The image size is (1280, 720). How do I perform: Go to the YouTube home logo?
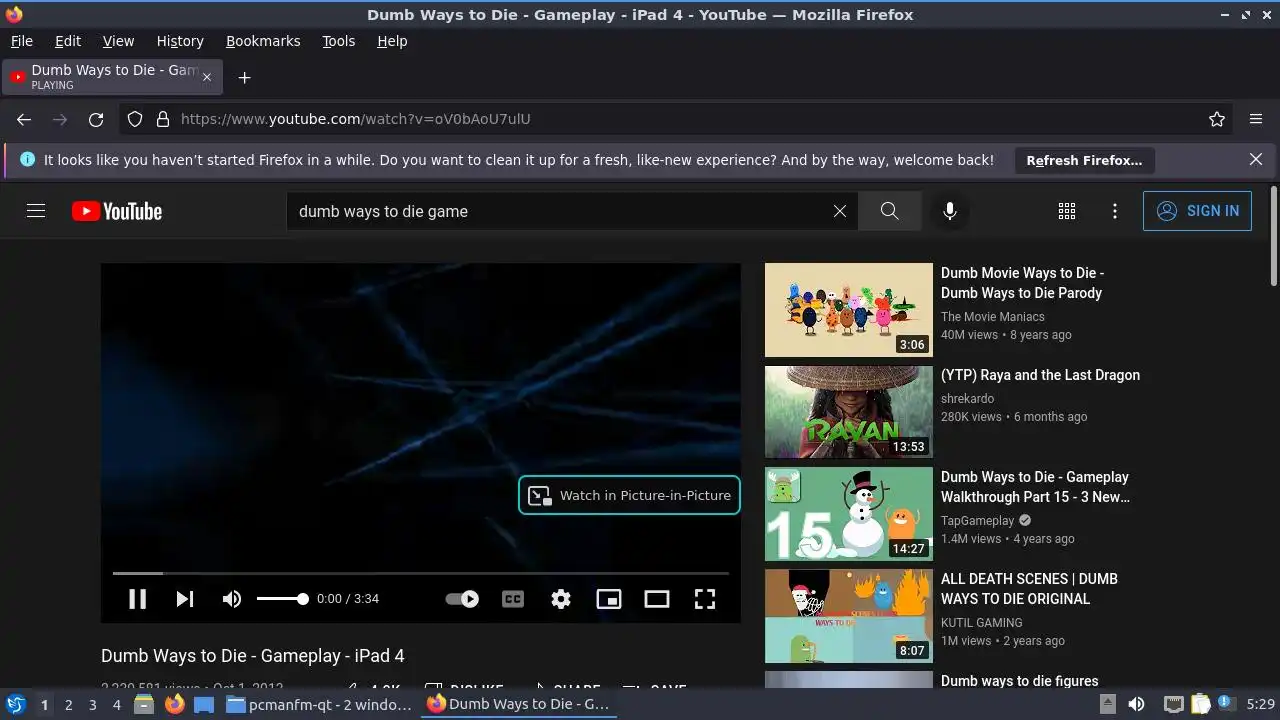tap(117, 211)
